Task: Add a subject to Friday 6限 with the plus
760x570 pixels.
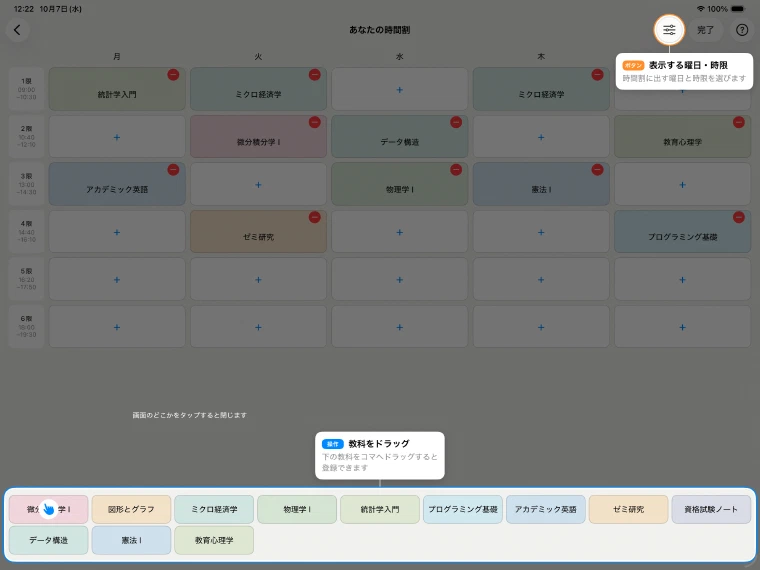Action: click(682, 327)
